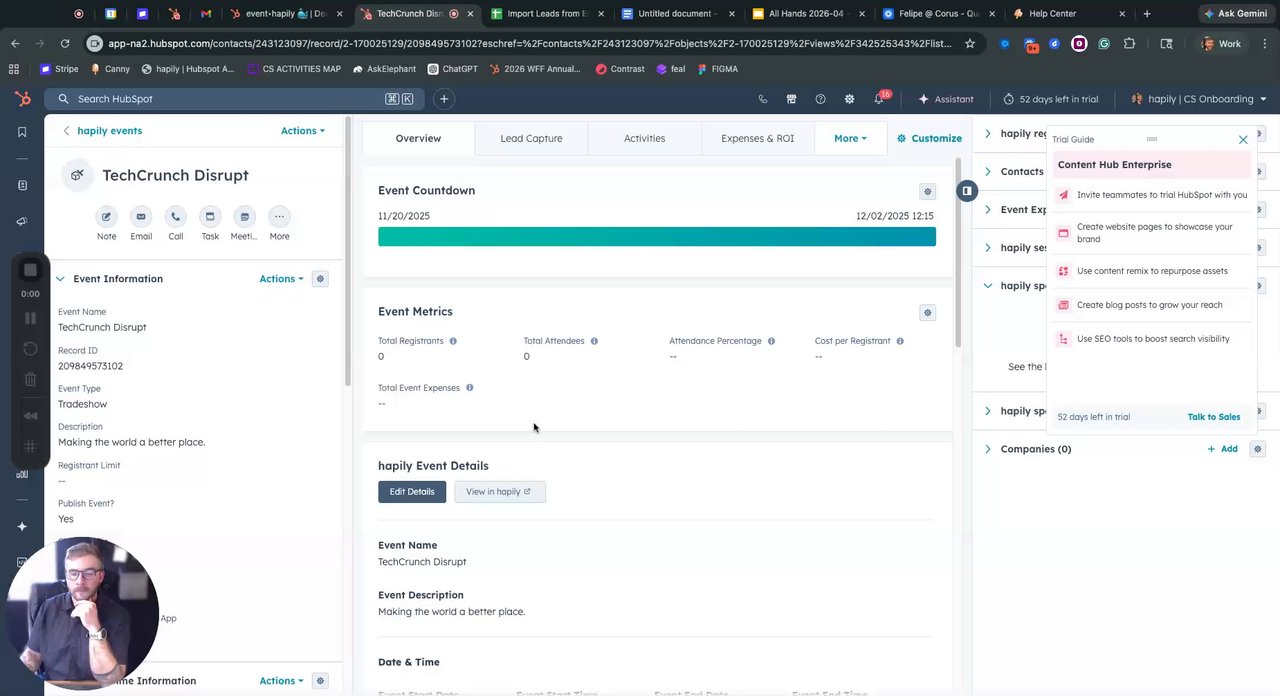Click Create blog posts trial item
The image size is (1280, 696).
(x=1152, y=305)
